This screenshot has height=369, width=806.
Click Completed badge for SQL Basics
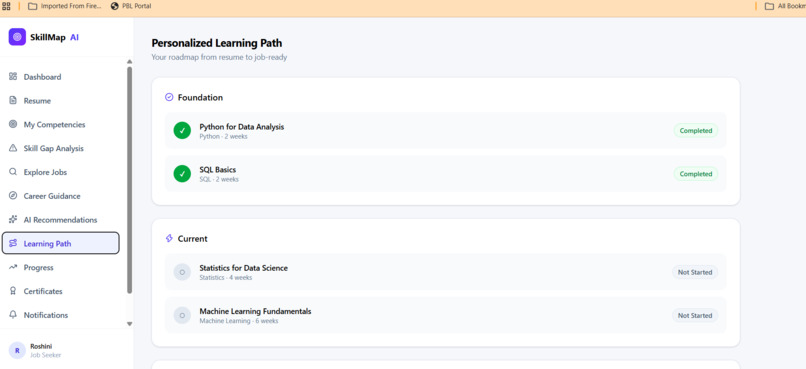tap(695, 174)
